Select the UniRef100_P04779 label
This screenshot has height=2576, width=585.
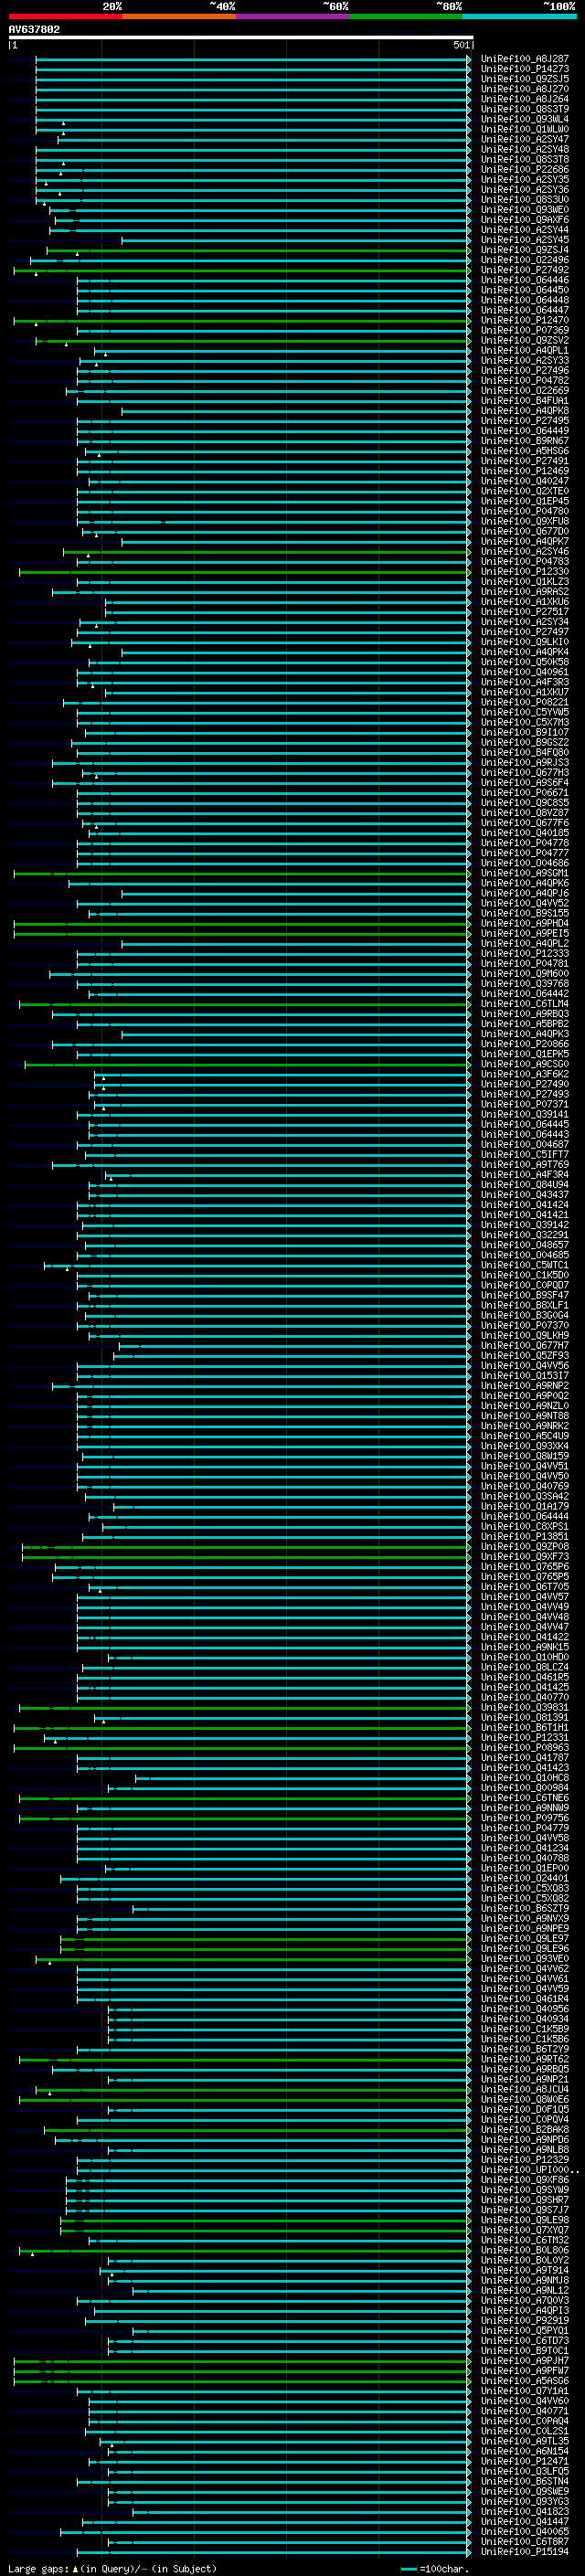tap(525, 1828)
